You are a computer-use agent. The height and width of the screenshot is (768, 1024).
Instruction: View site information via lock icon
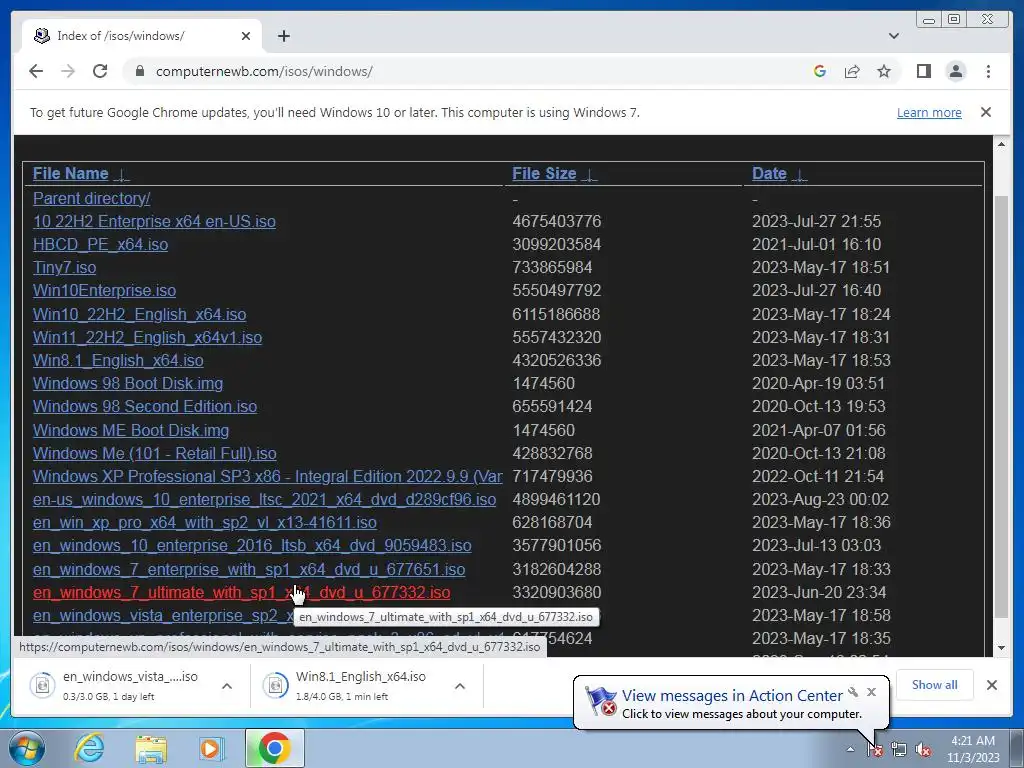pos(139,71)
